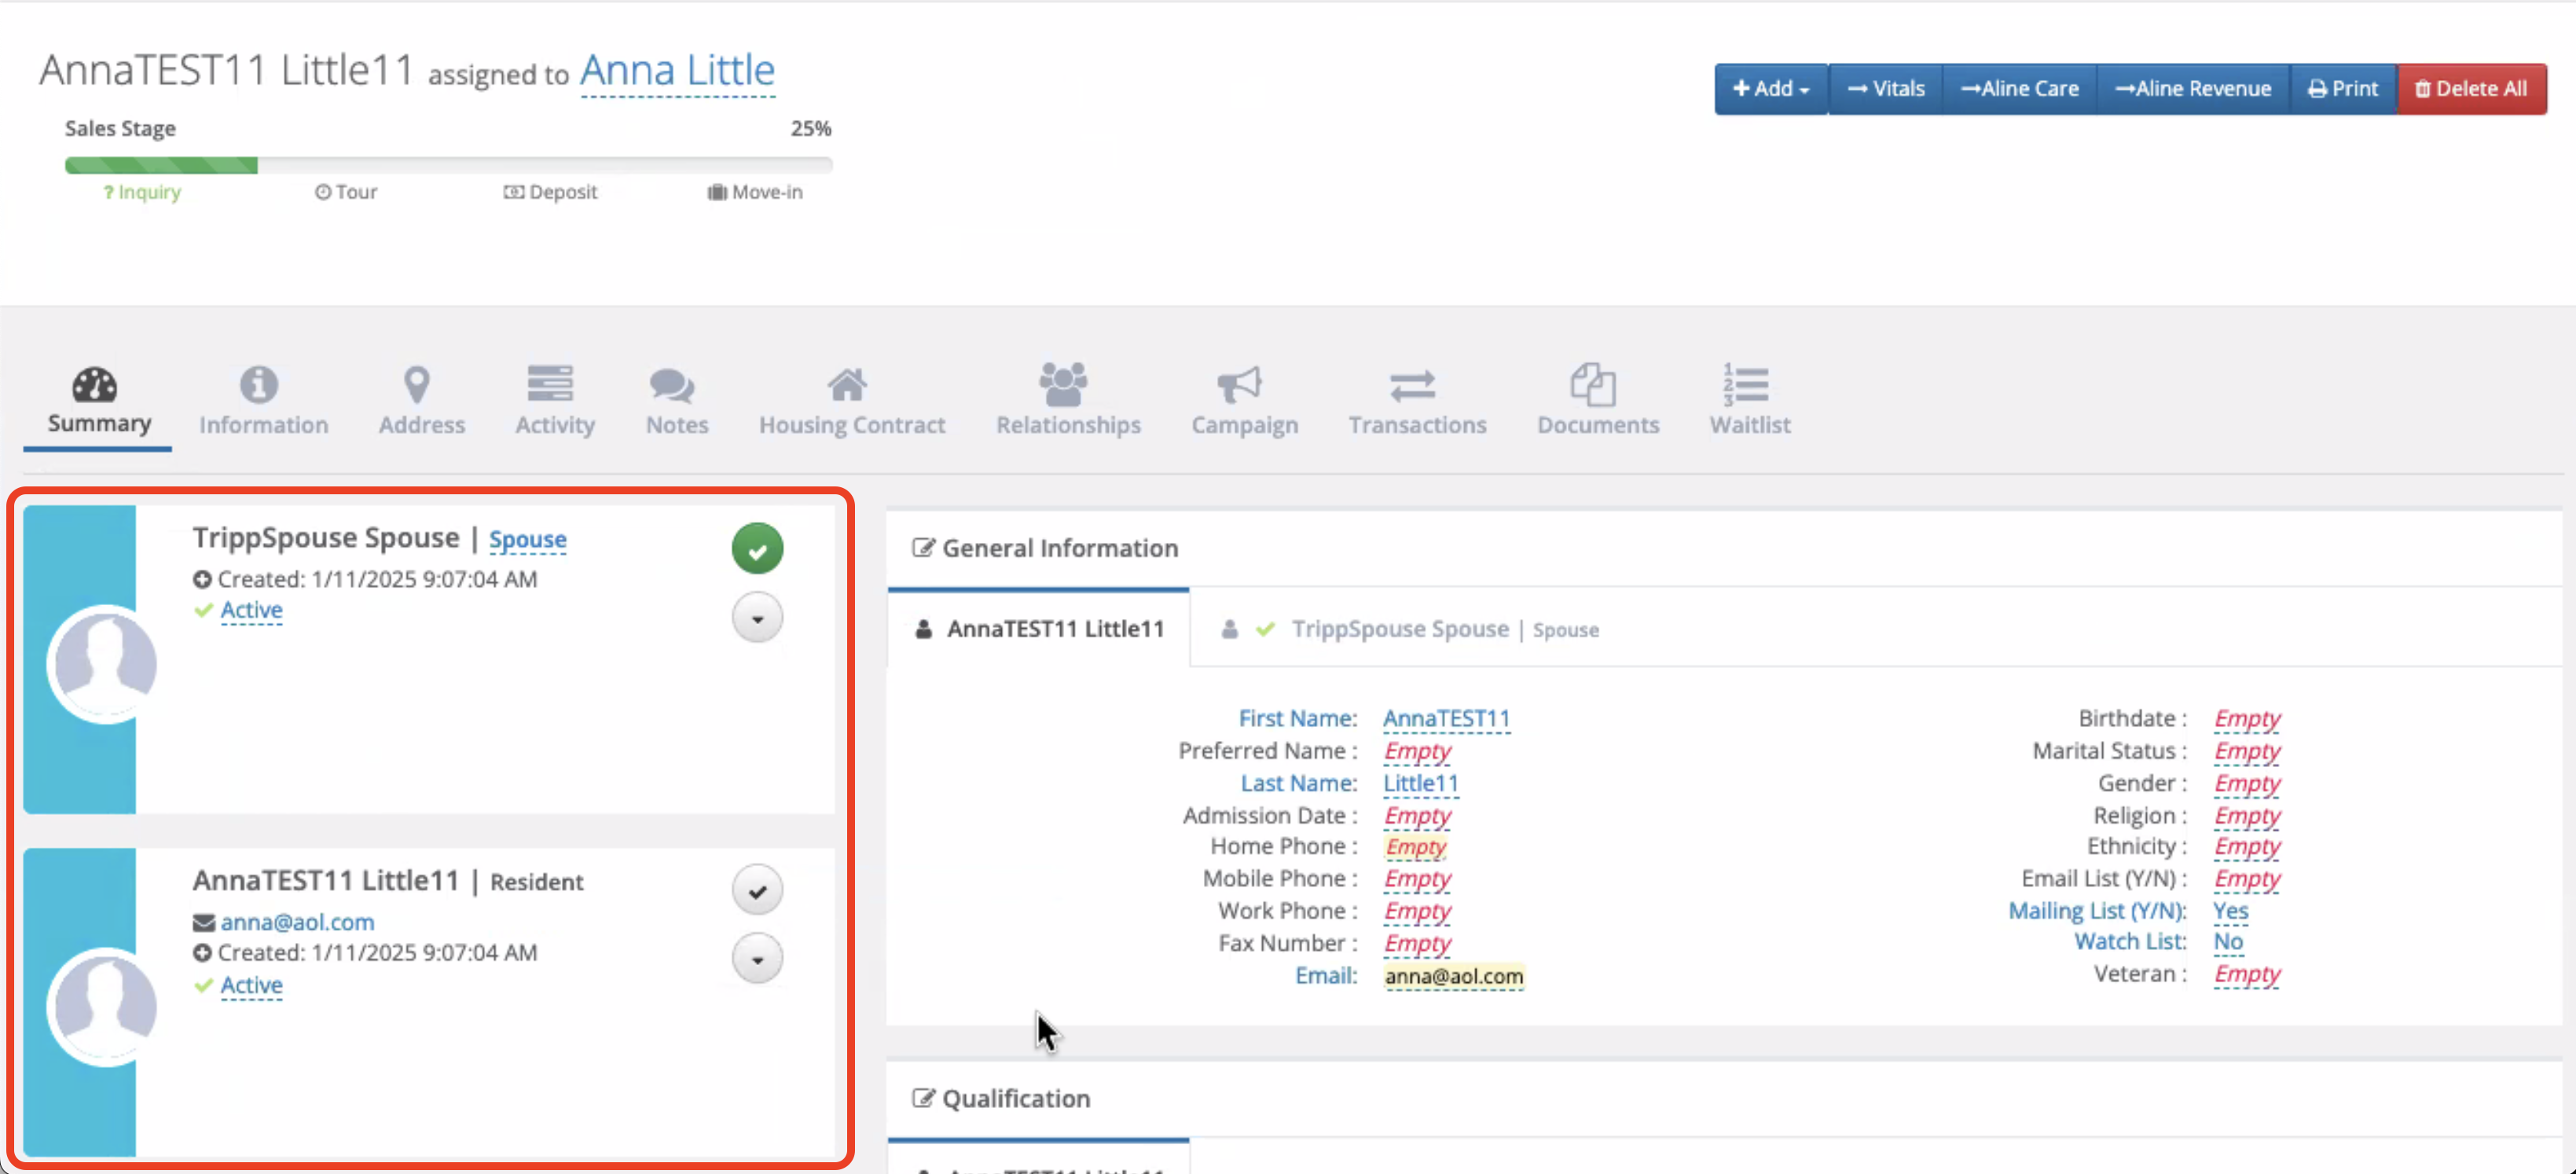The width and height of the screenshot is (2576, 1174).
Task: Expand dropdown arrow on AnnaTEST11 Resident card
Action: pos(757,959)
